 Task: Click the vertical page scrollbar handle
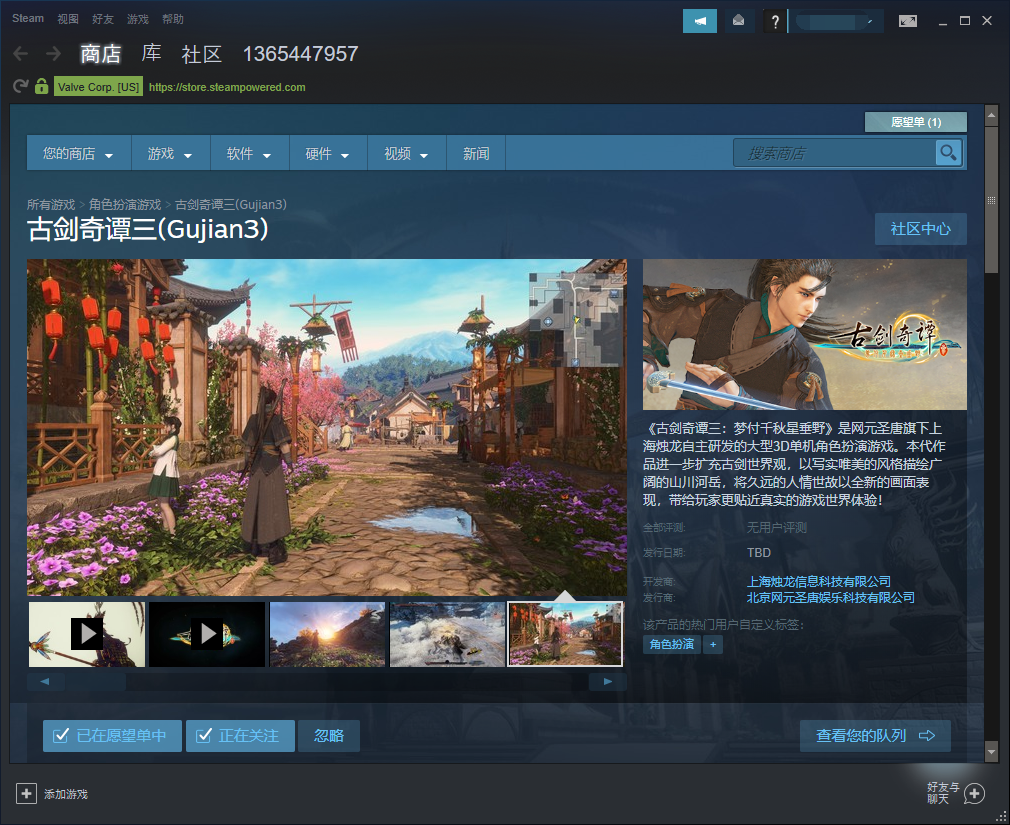point(991,199)
